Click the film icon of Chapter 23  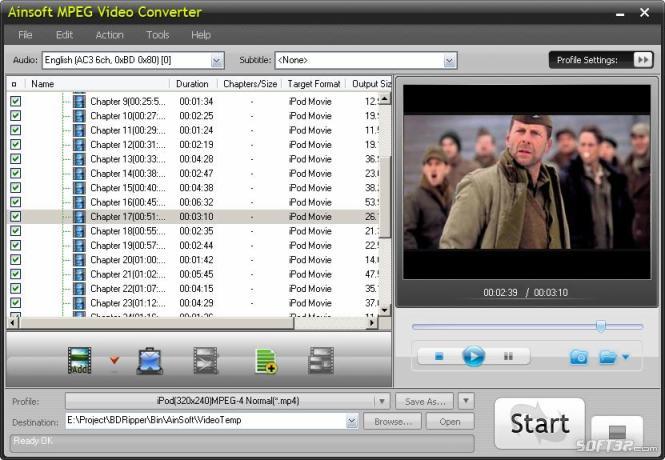coord(79,303)
